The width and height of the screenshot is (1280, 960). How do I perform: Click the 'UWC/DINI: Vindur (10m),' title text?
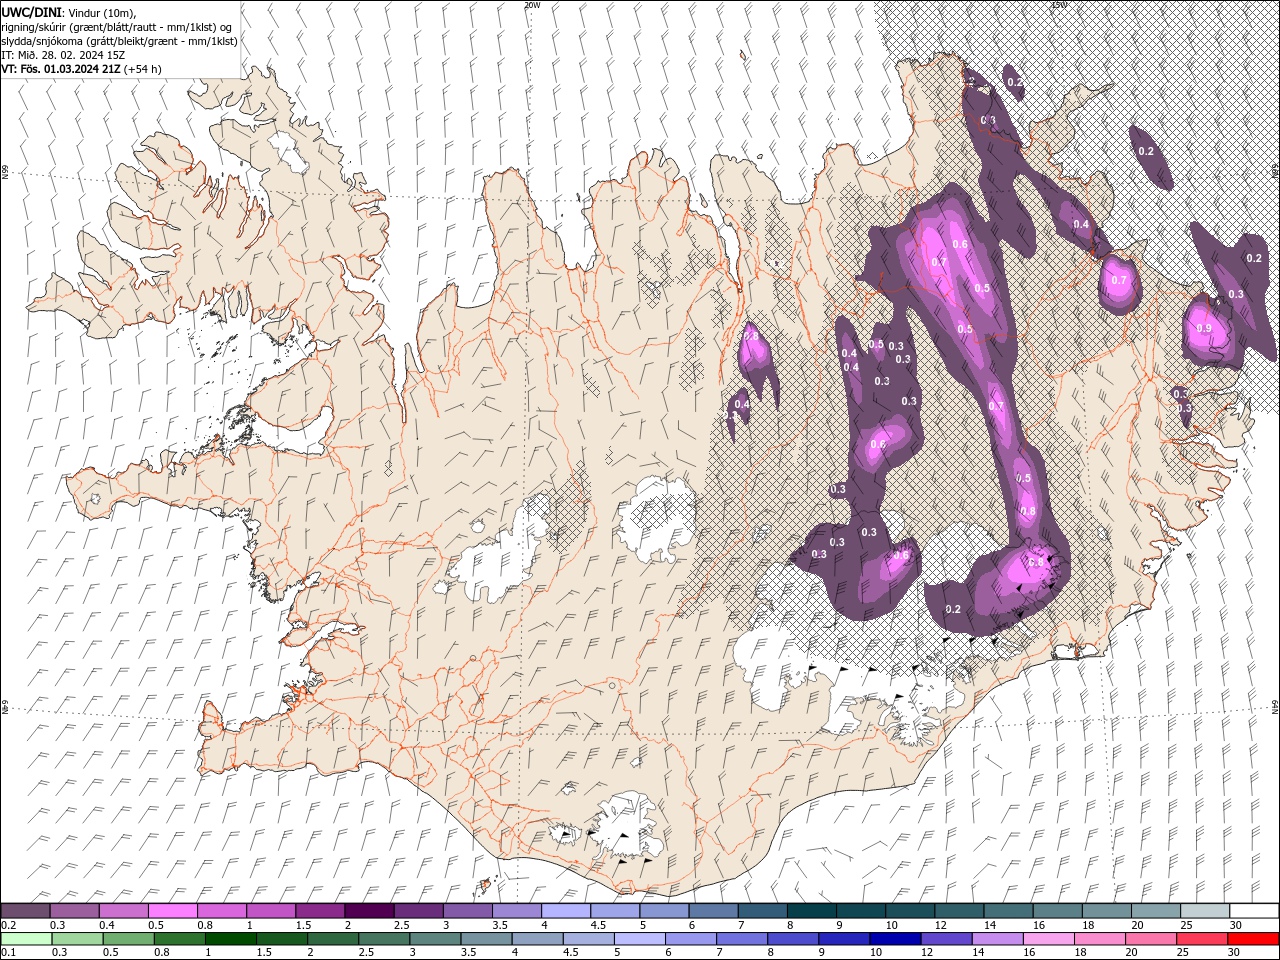[68, 11]
